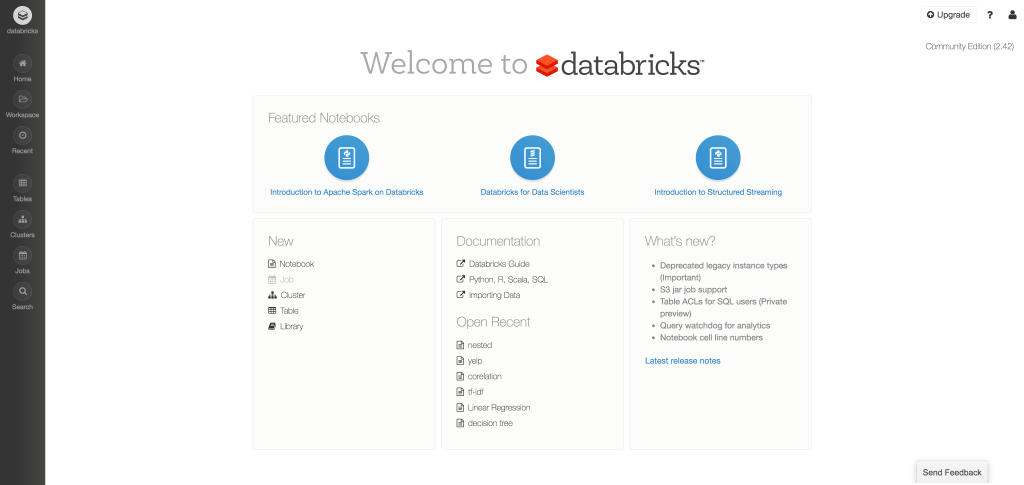Viewport: 1024px width, 485px height.
Task: Click Community Edition (2.42) text
Action: pos(970,46)
